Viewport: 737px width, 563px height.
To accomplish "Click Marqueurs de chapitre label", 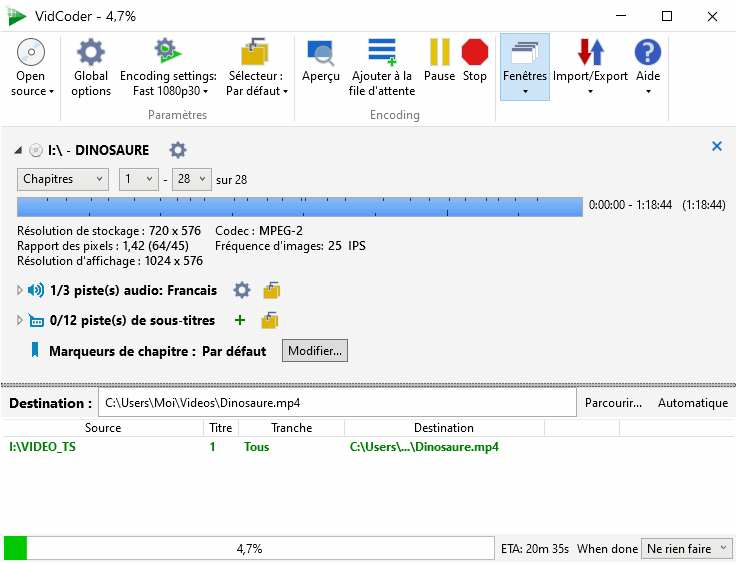I will point(122,351).
